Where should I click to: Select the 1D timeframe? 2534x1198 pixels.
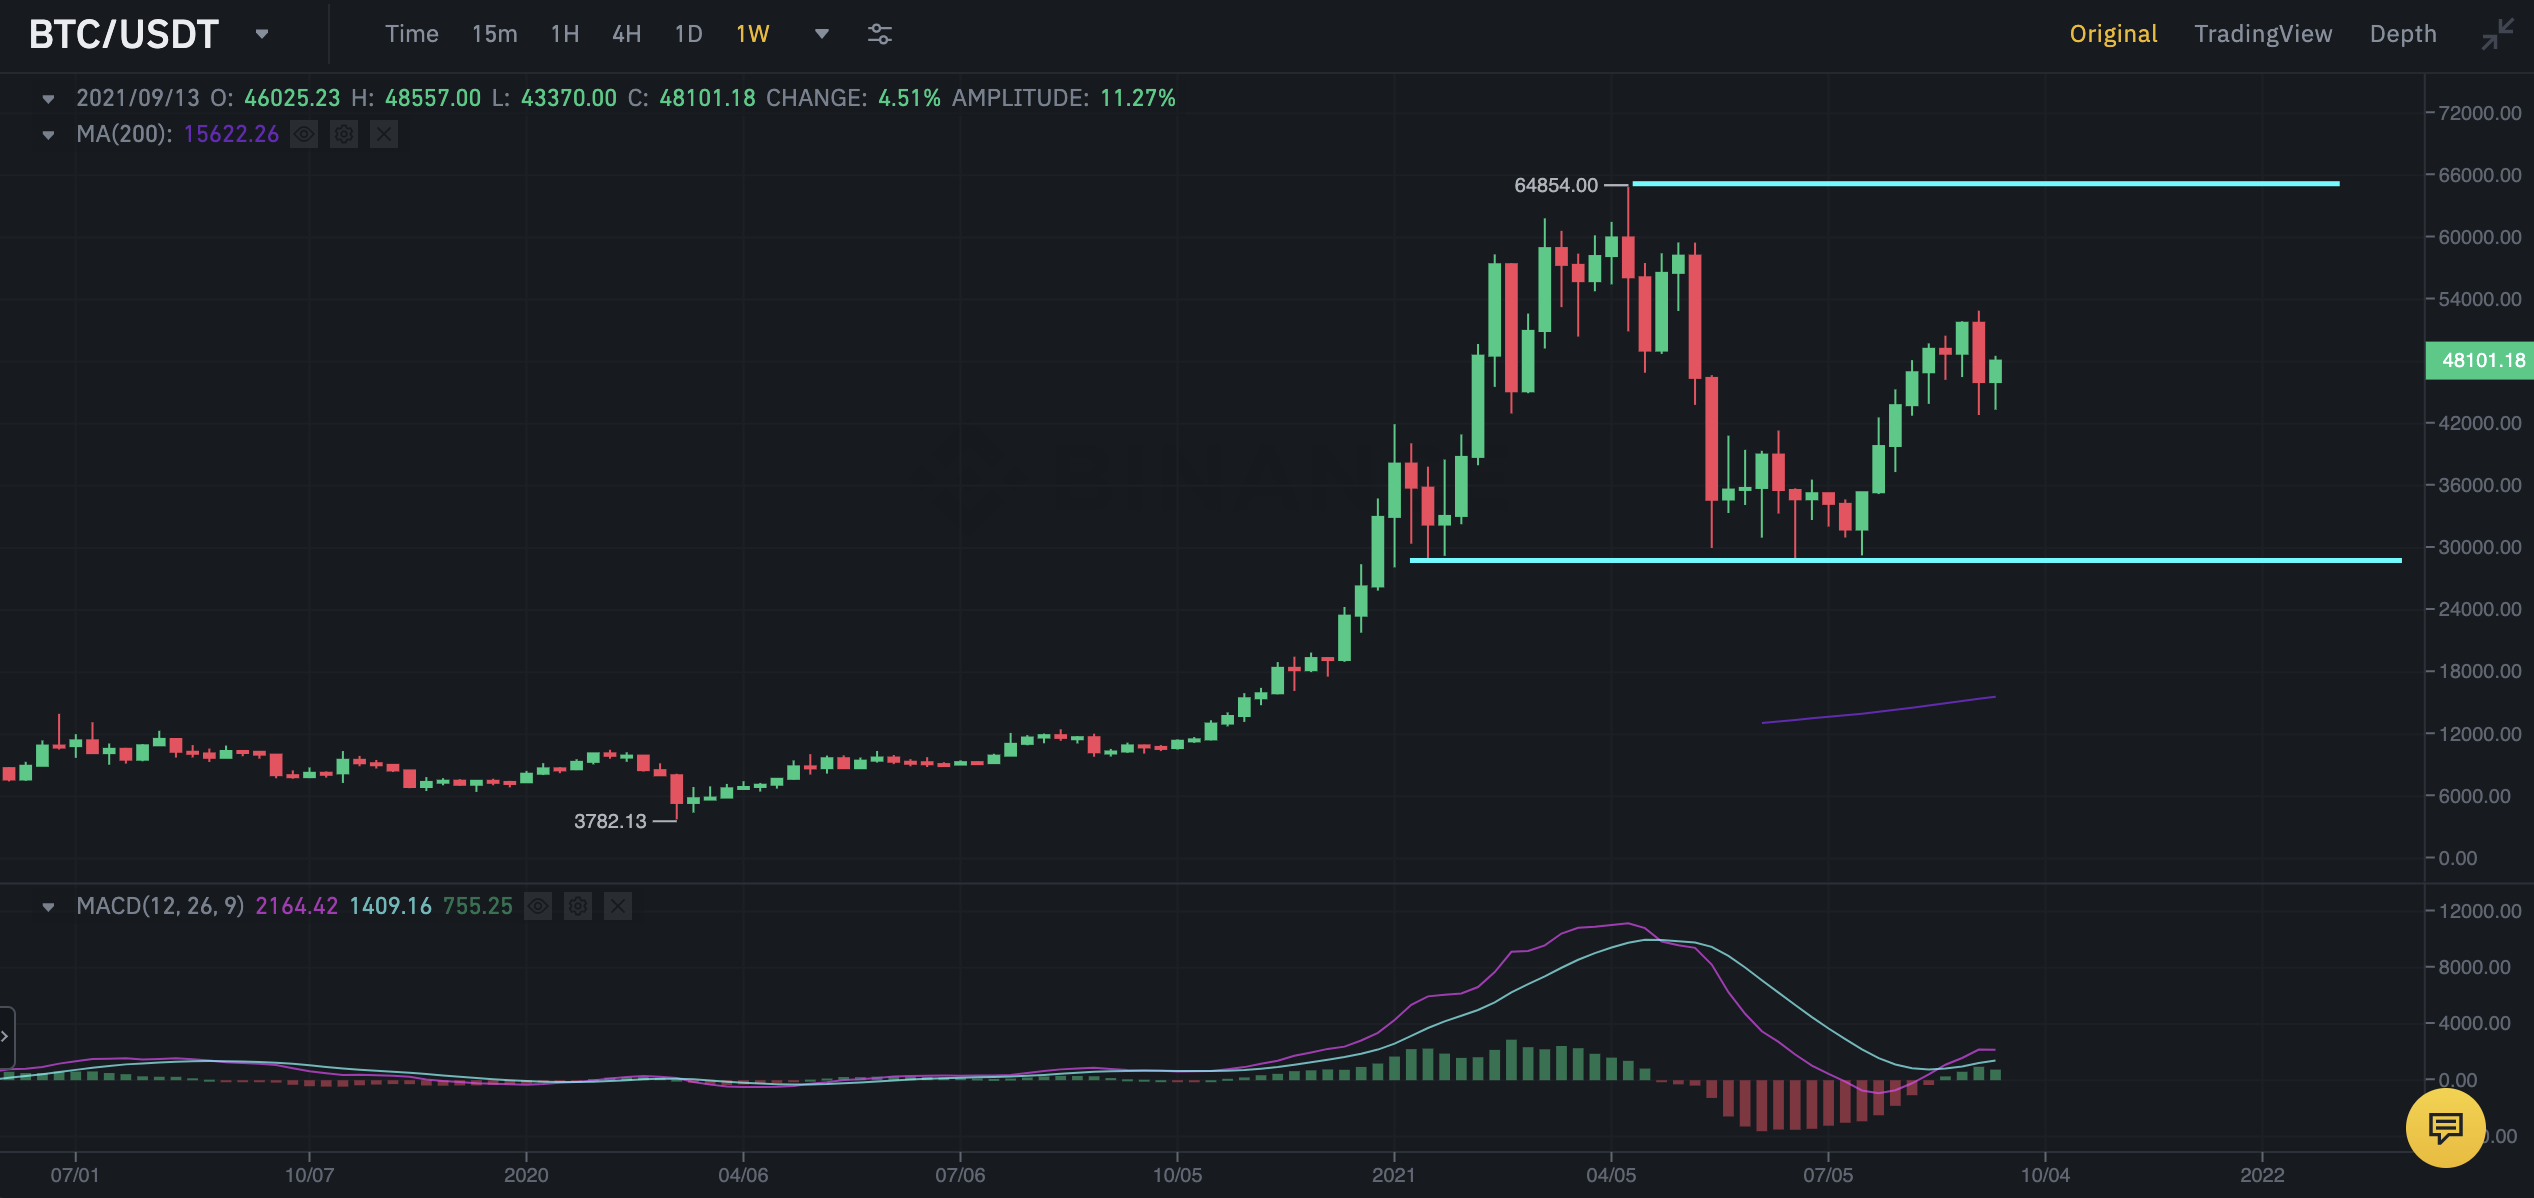pos(688,34)
